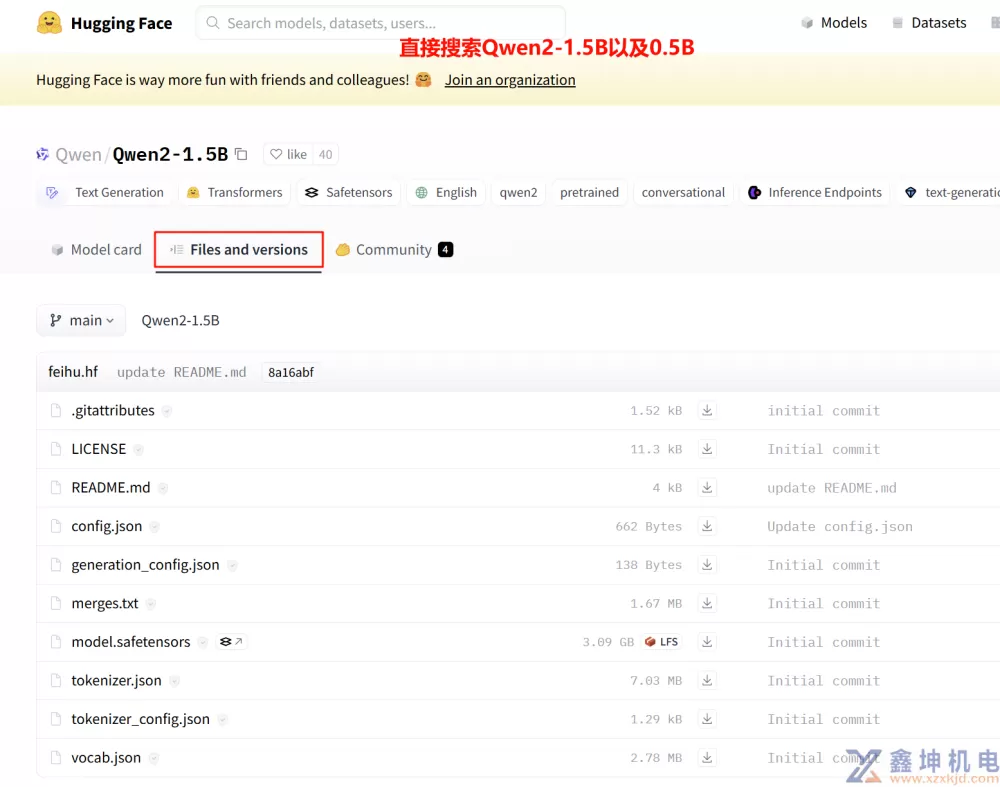Download tokenizer_config.json via download icon
Screen dimensions: 1000x787
707,719
